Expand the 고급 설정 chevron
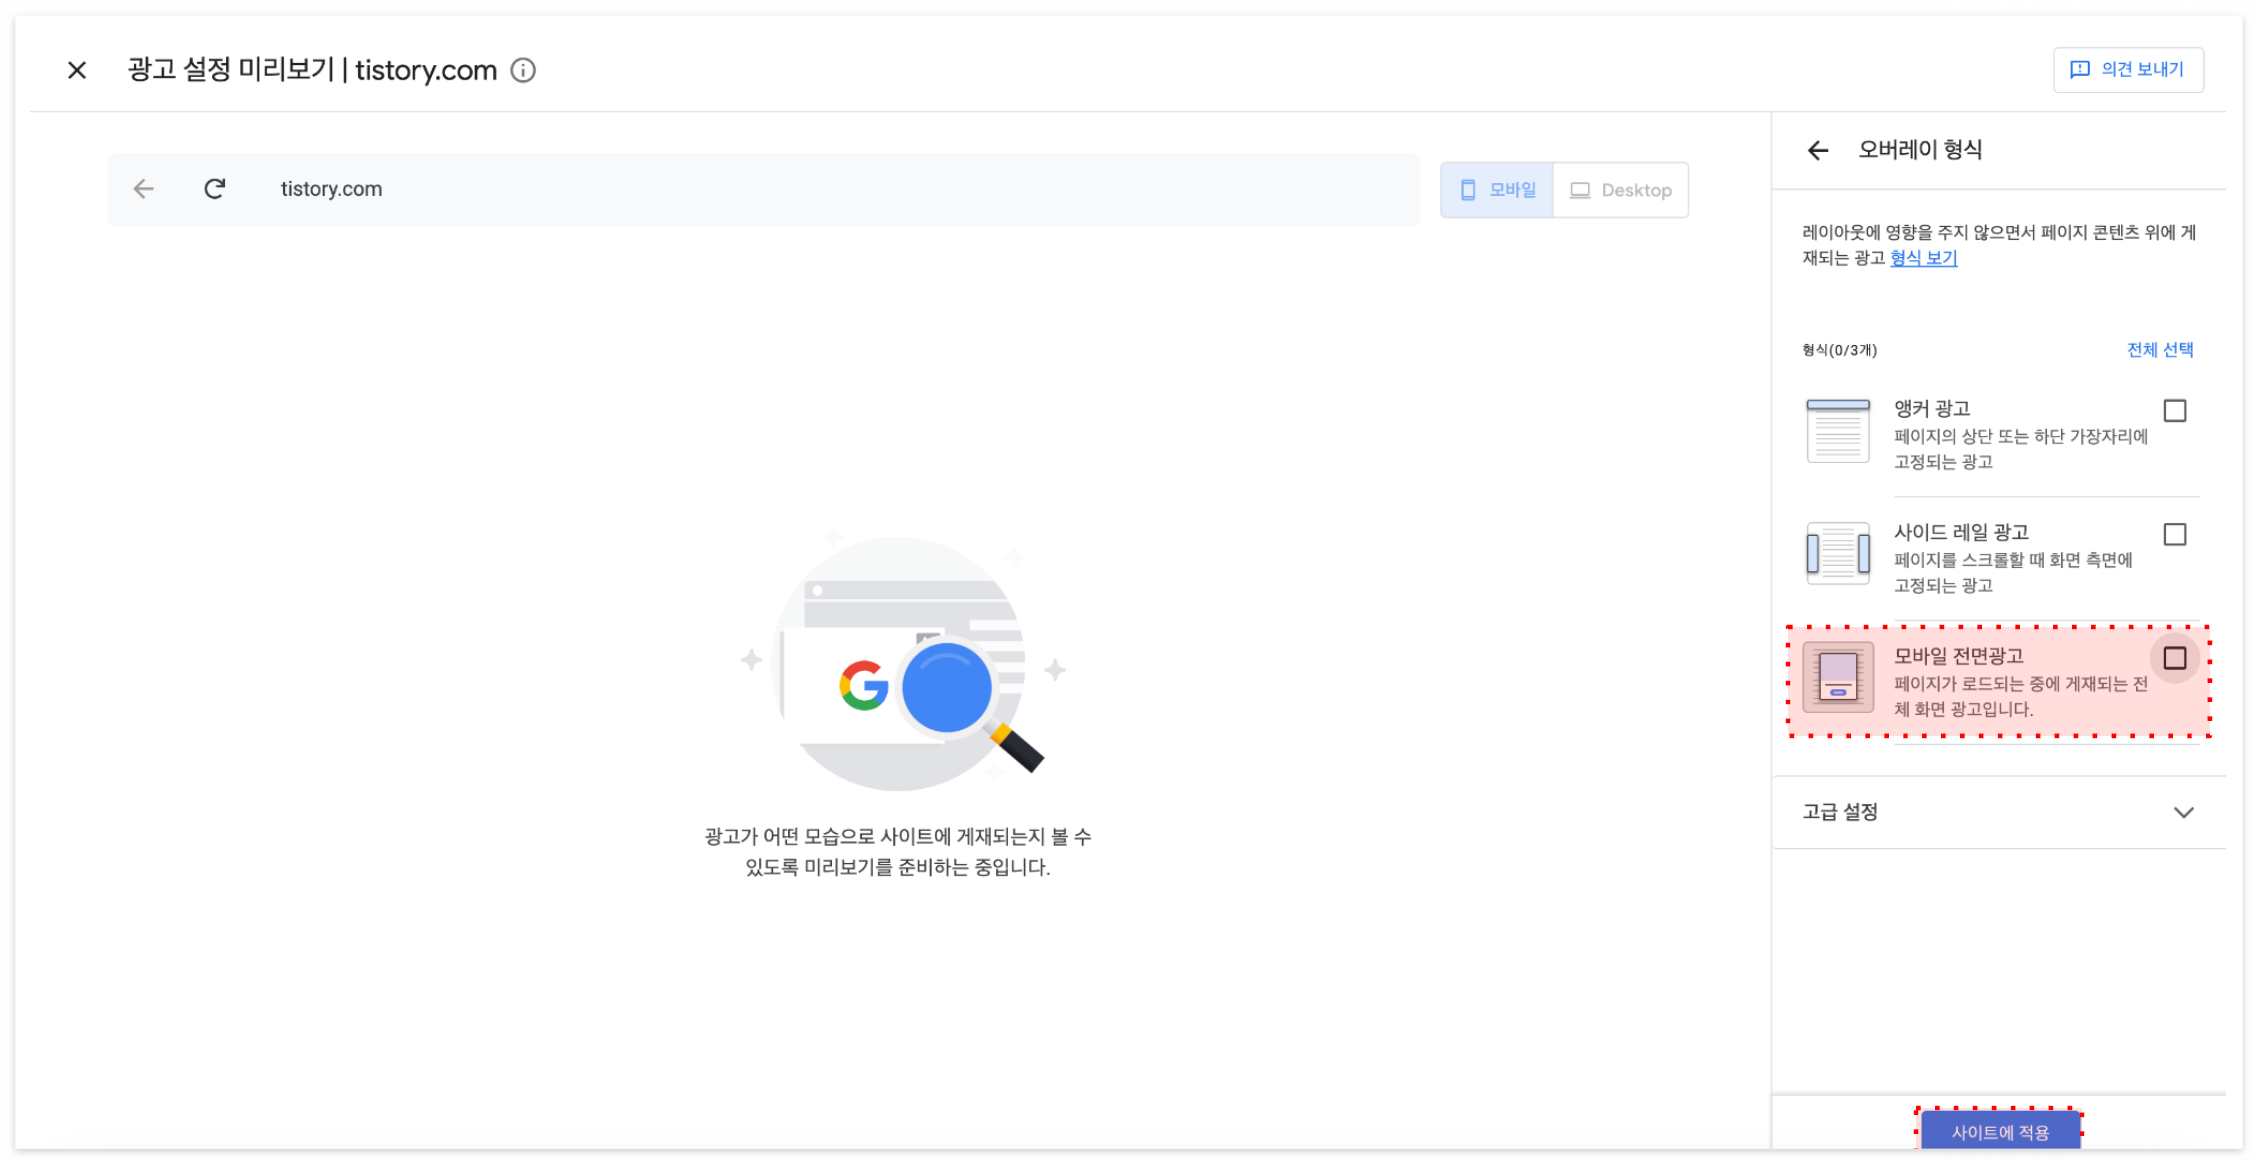 pyautogui.click(x=2183, y=813)
